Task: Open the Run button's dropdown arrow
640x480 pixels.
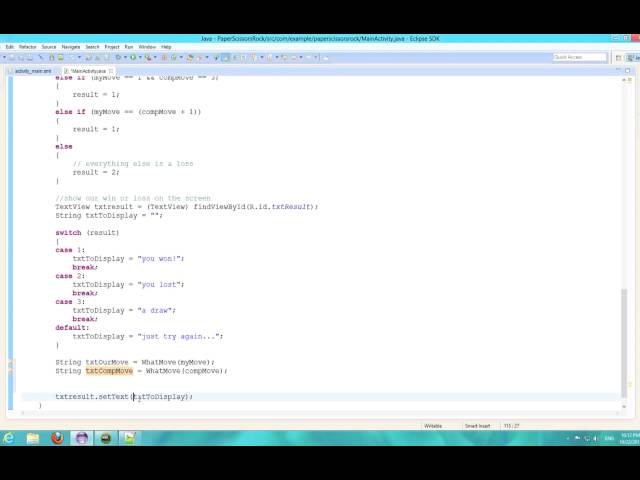Action: pos(140,58)
